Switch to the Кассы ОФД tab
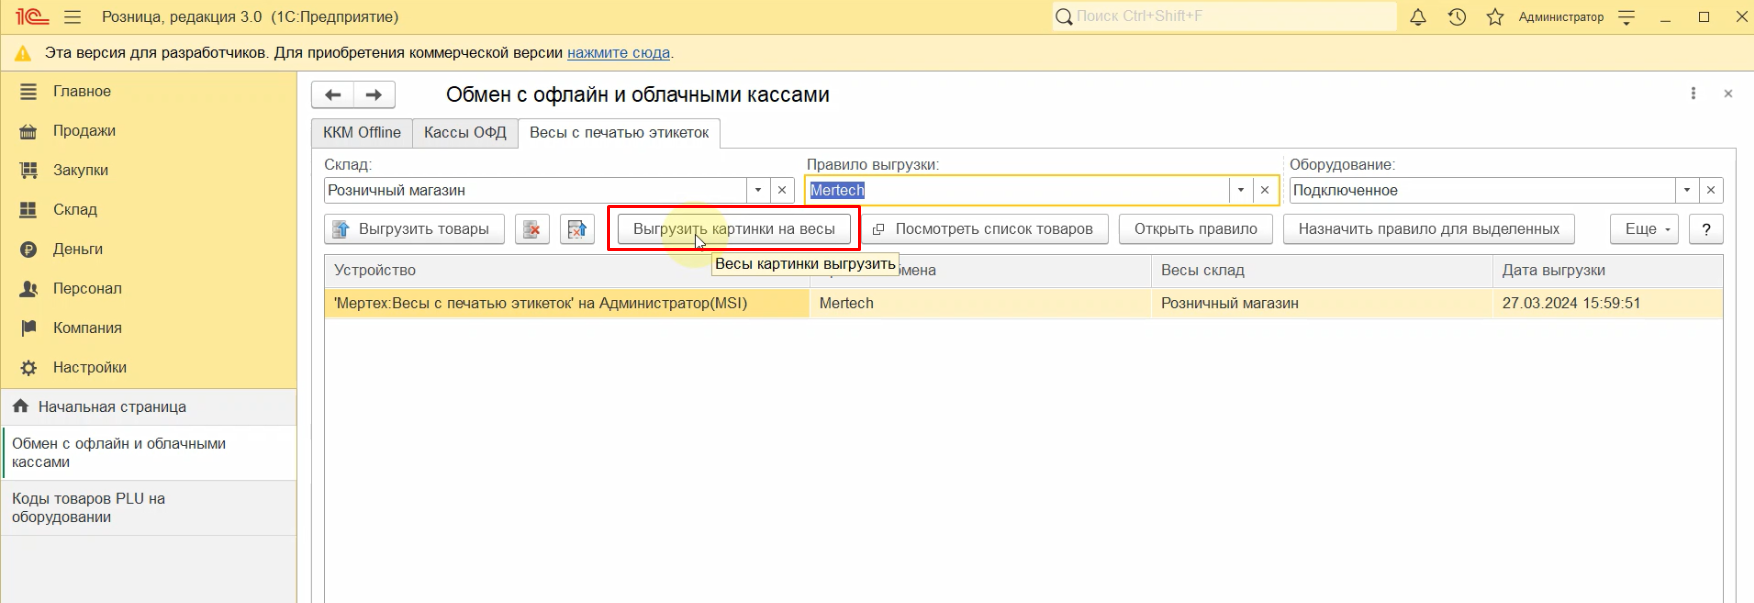Image resolution: width=1754 pixels, height=603 pixels. (x=465, y=133)
